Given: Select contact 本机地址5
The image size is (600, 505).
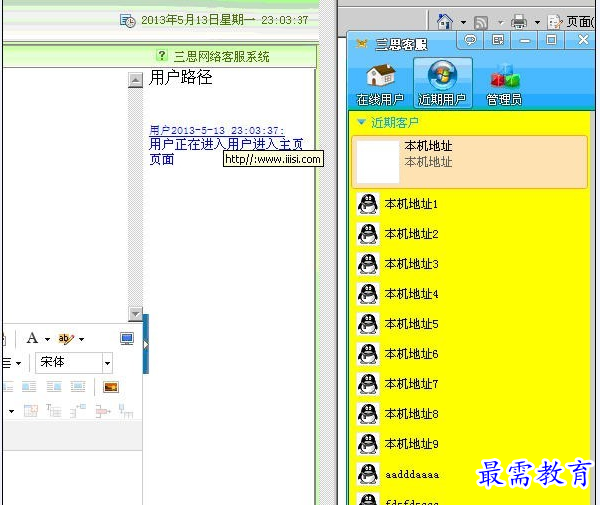Looking at the screenshot, I should (470, 324).
